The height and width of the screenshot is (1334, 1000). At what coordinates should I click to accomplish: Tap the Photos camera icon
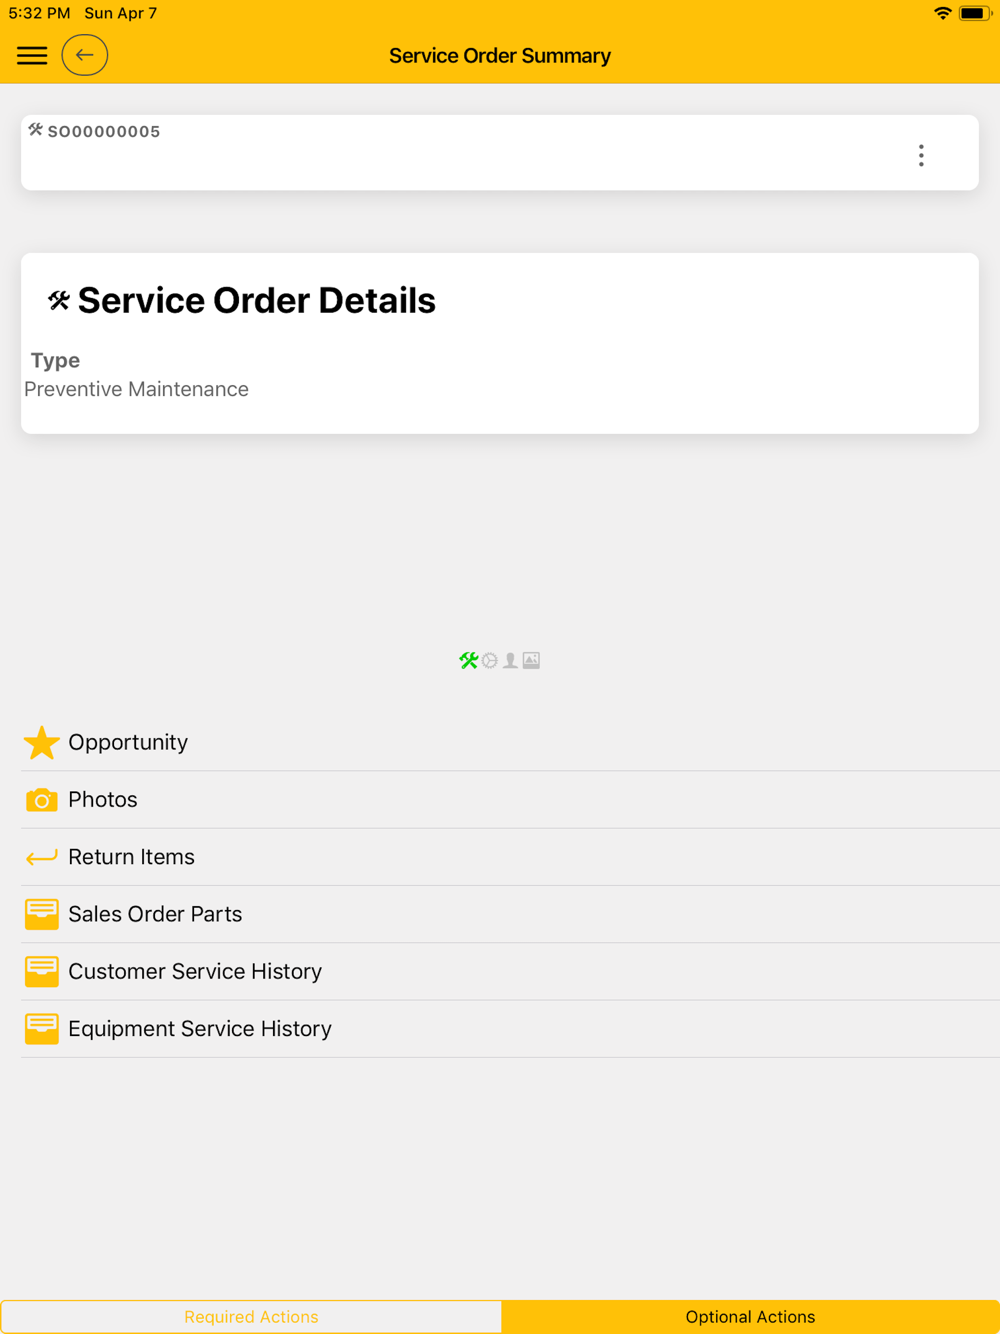tap(41, 800)
